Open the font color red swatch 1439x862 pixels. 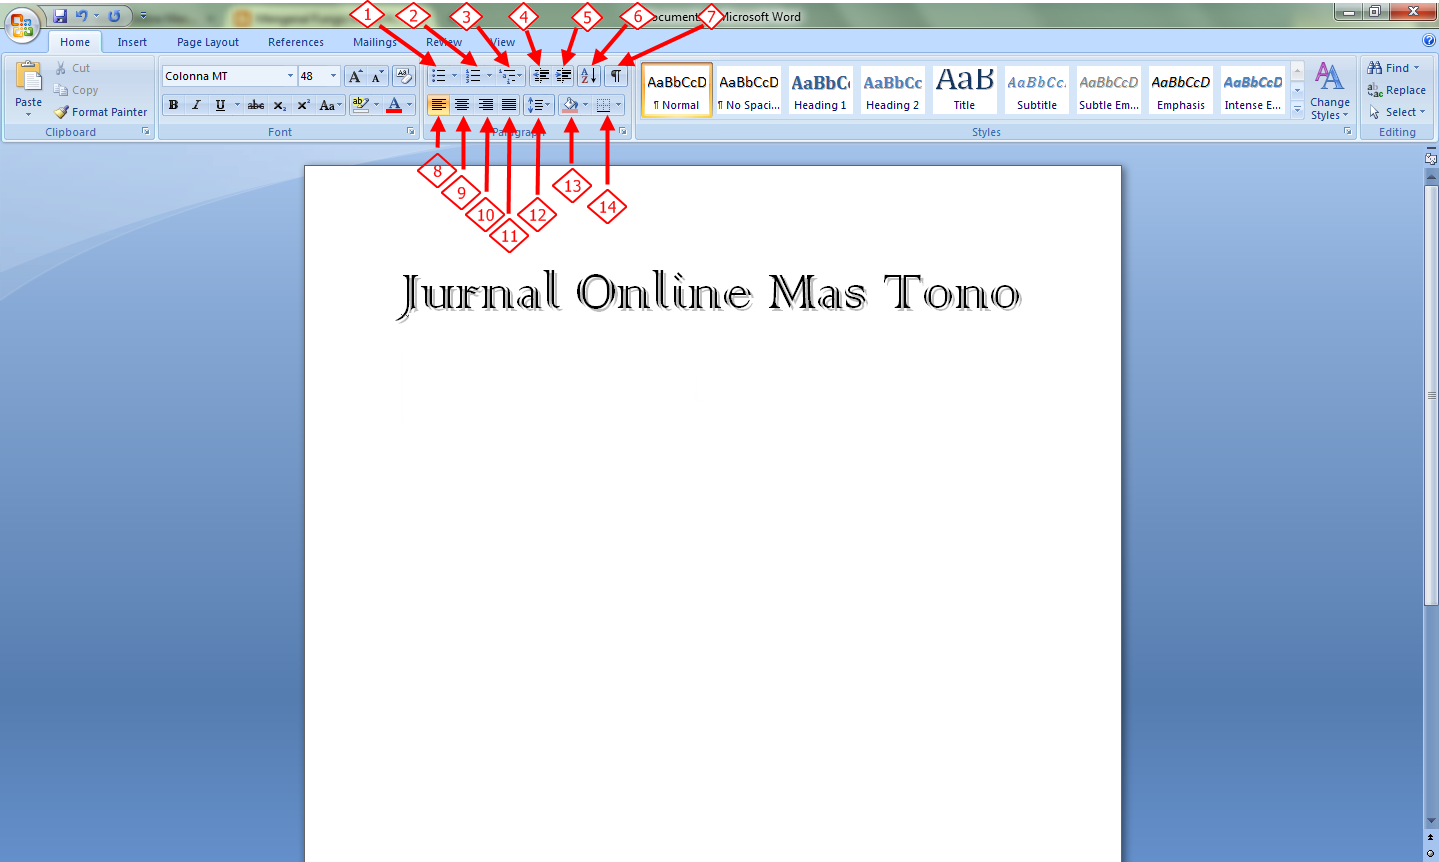[x=394, y=105]
